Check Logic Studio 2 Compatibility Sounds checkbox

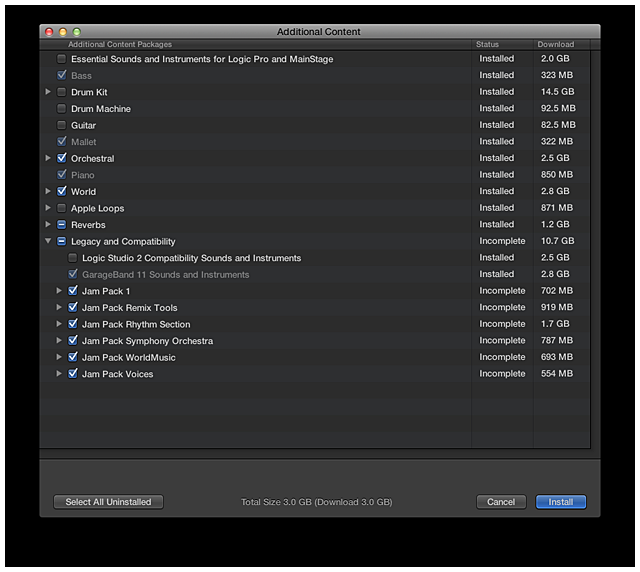(x=72, y=258)
